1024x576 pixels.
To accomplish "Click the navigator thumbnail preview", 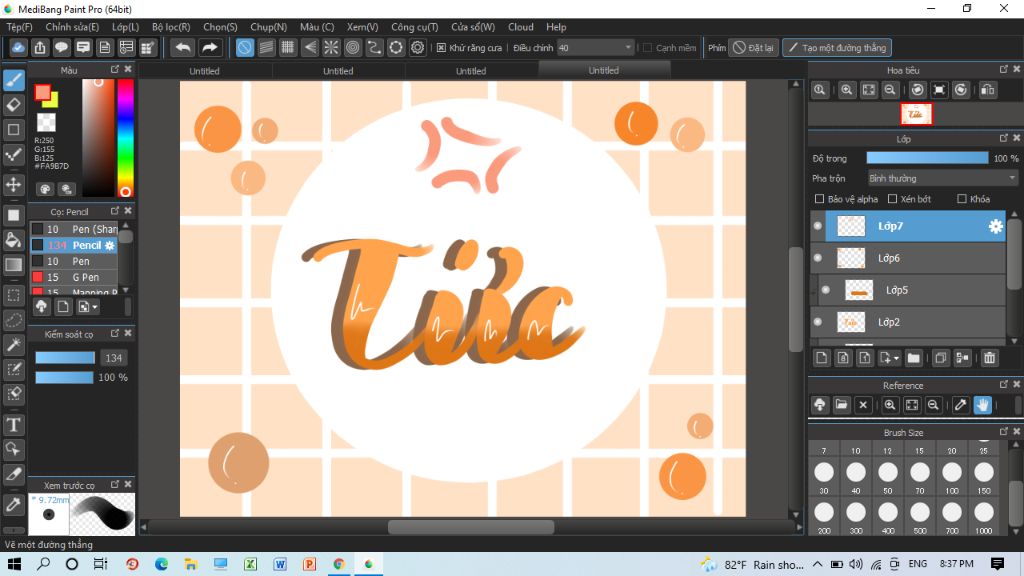I will 916,114.
